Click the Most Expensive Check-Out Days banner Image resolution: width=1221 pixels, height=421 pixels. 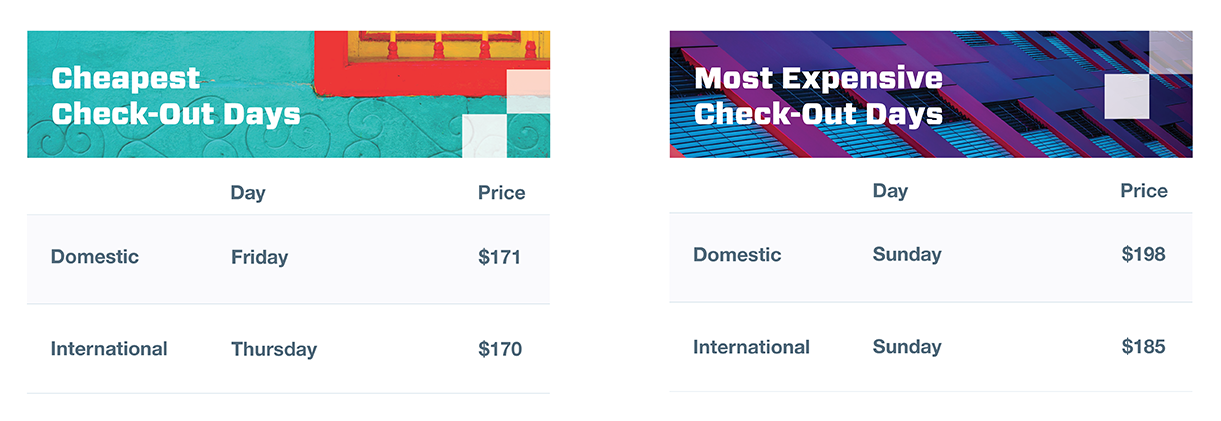click(930, 94)
